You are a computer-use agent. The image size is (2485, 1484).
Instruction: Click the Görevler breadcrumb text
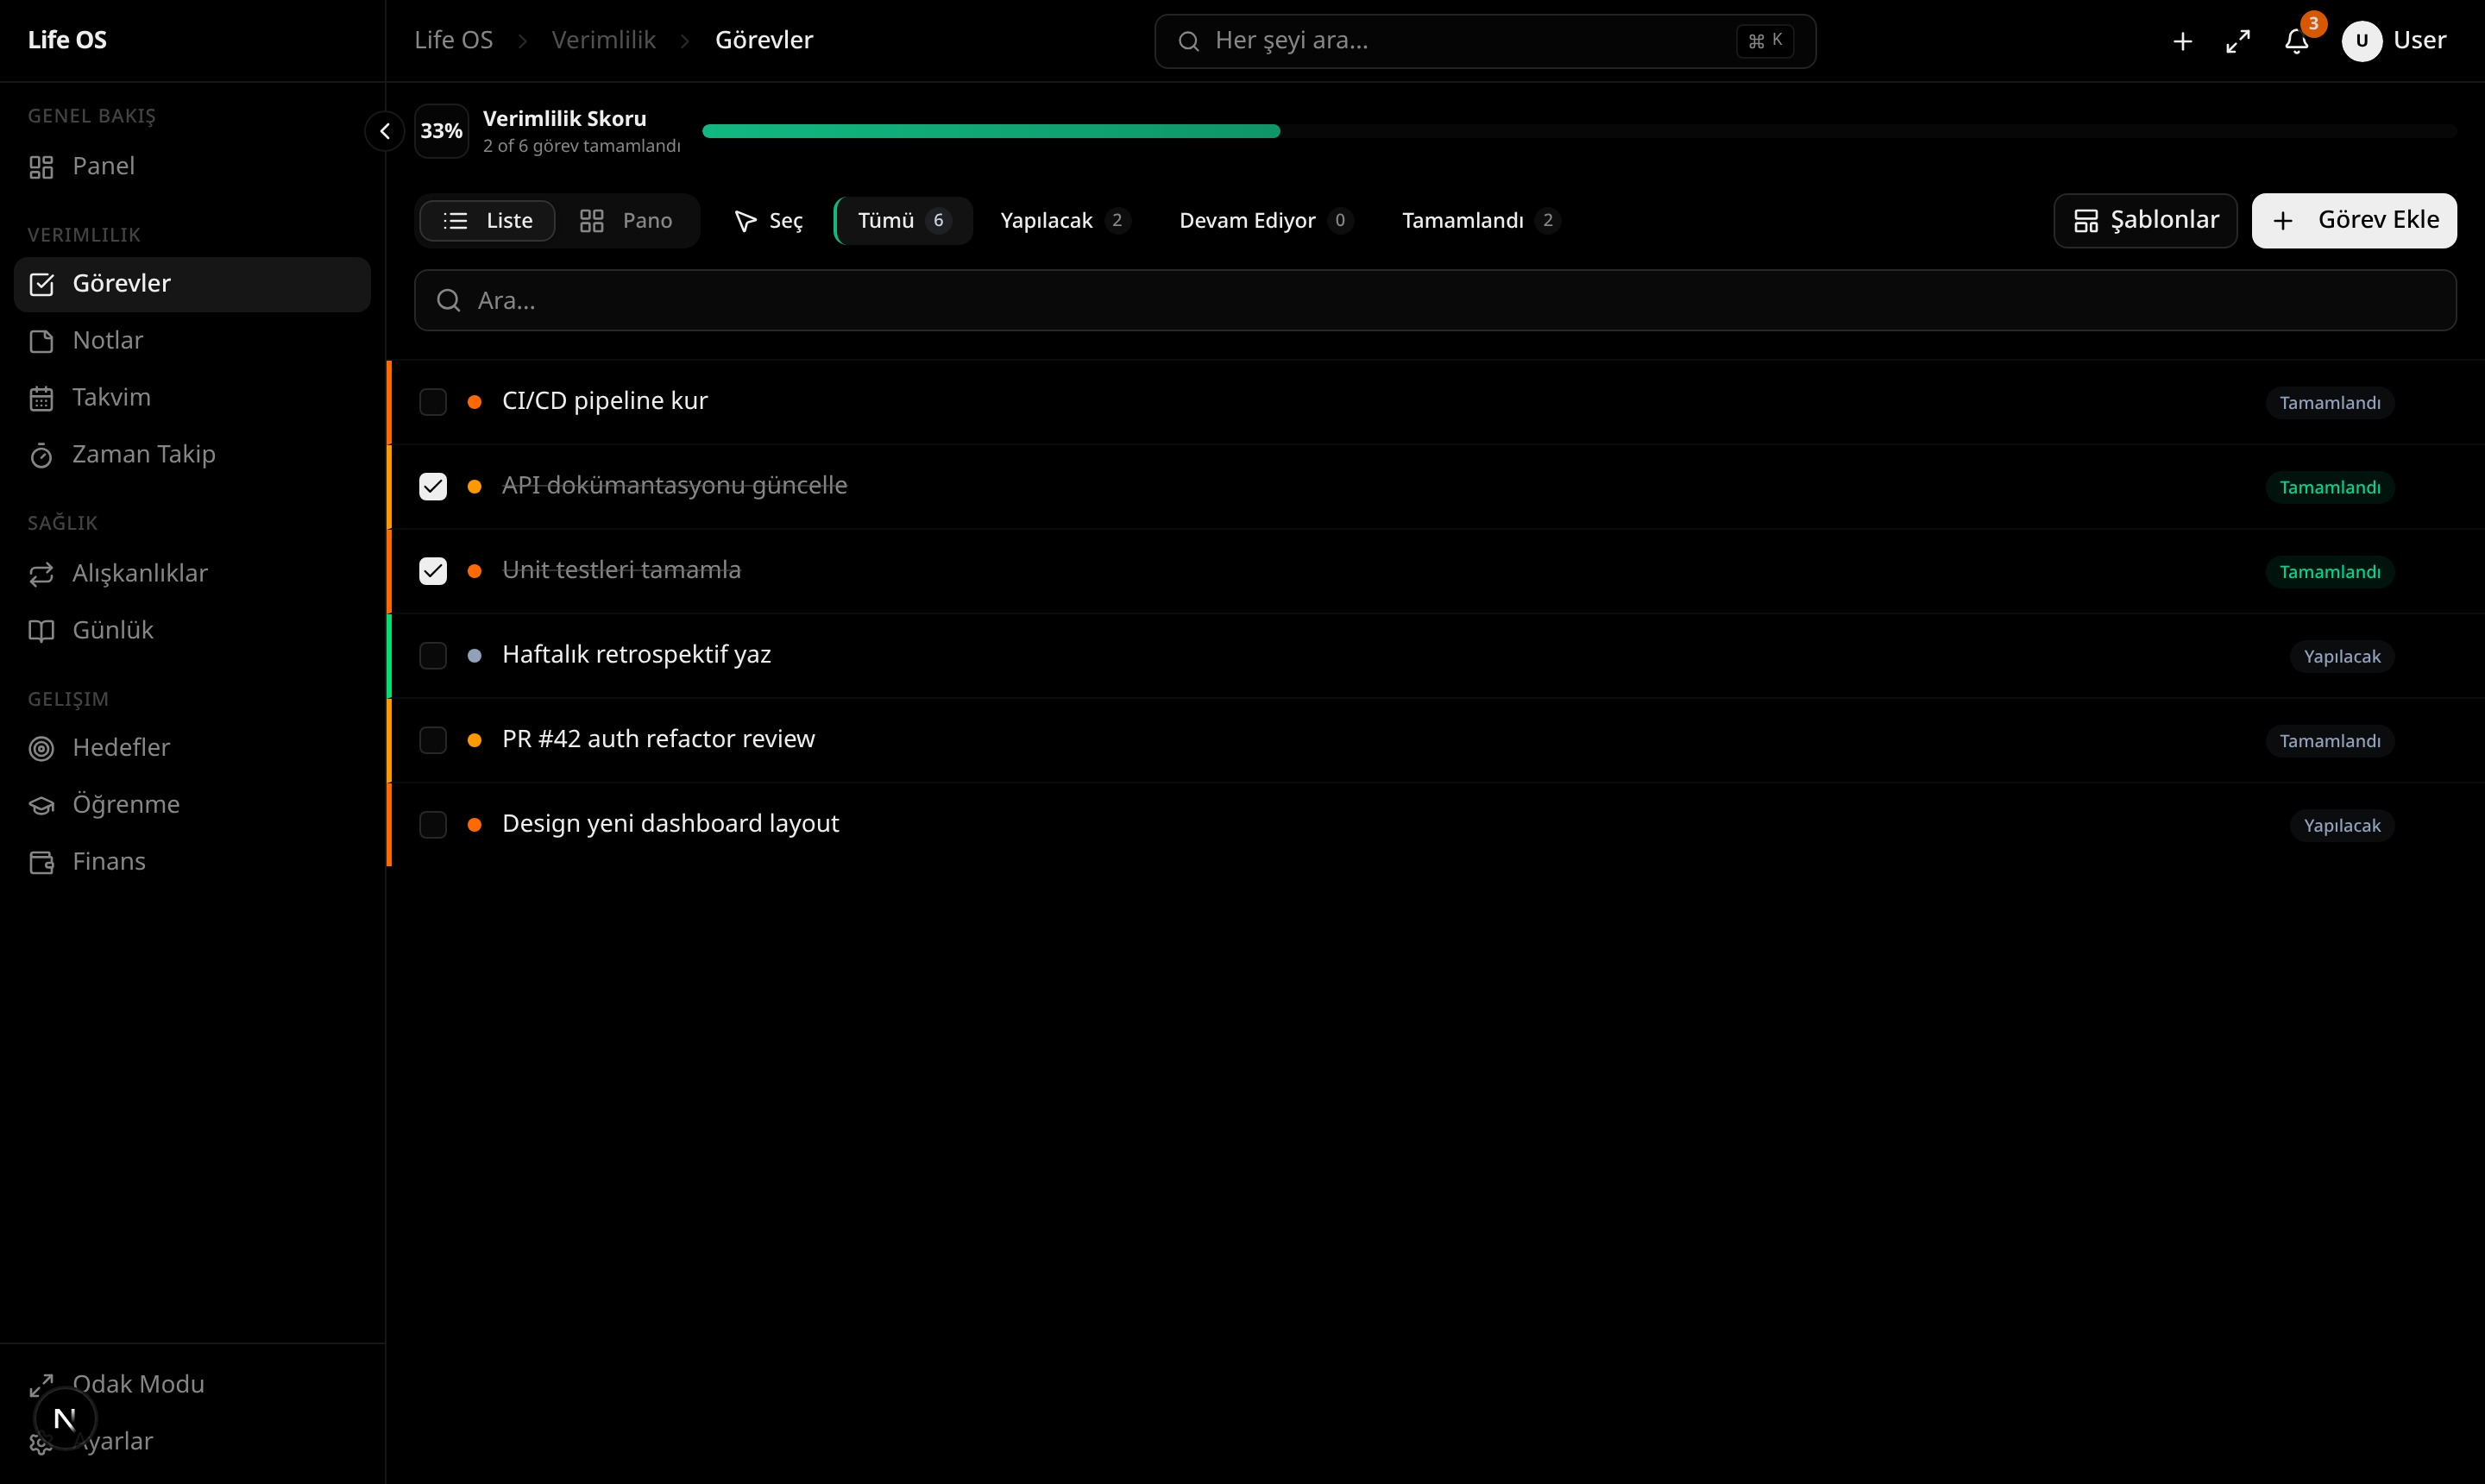click(x=764, y=40)
